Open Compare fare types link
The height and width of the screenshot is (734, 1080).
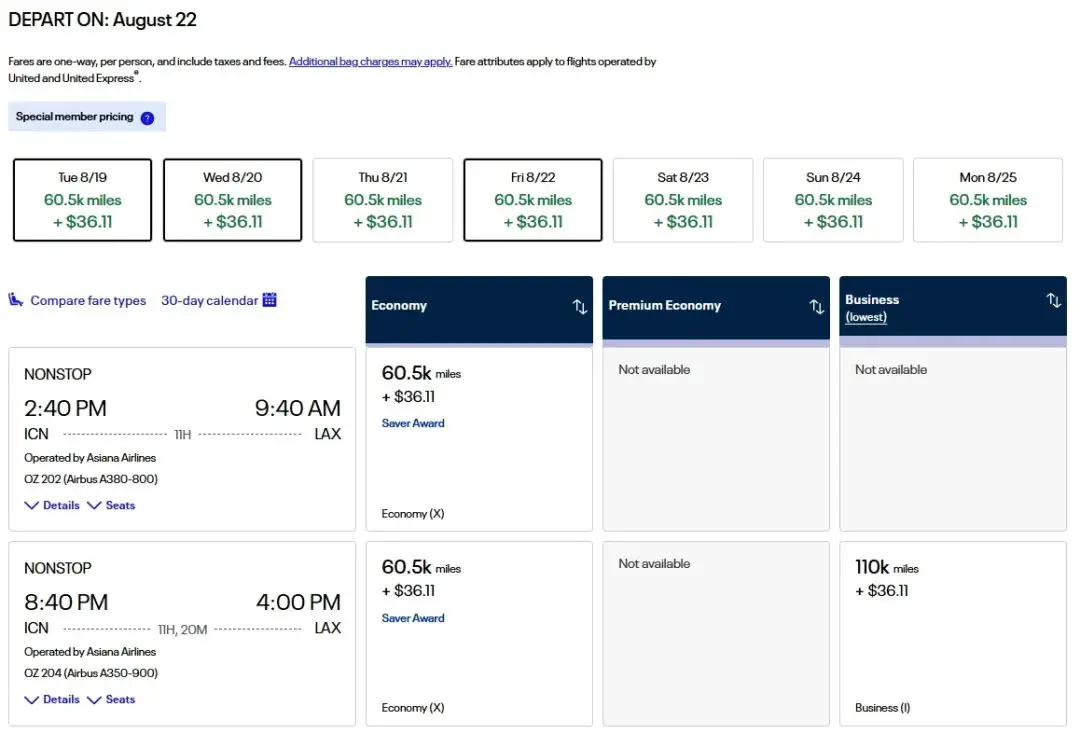[88, 301]
